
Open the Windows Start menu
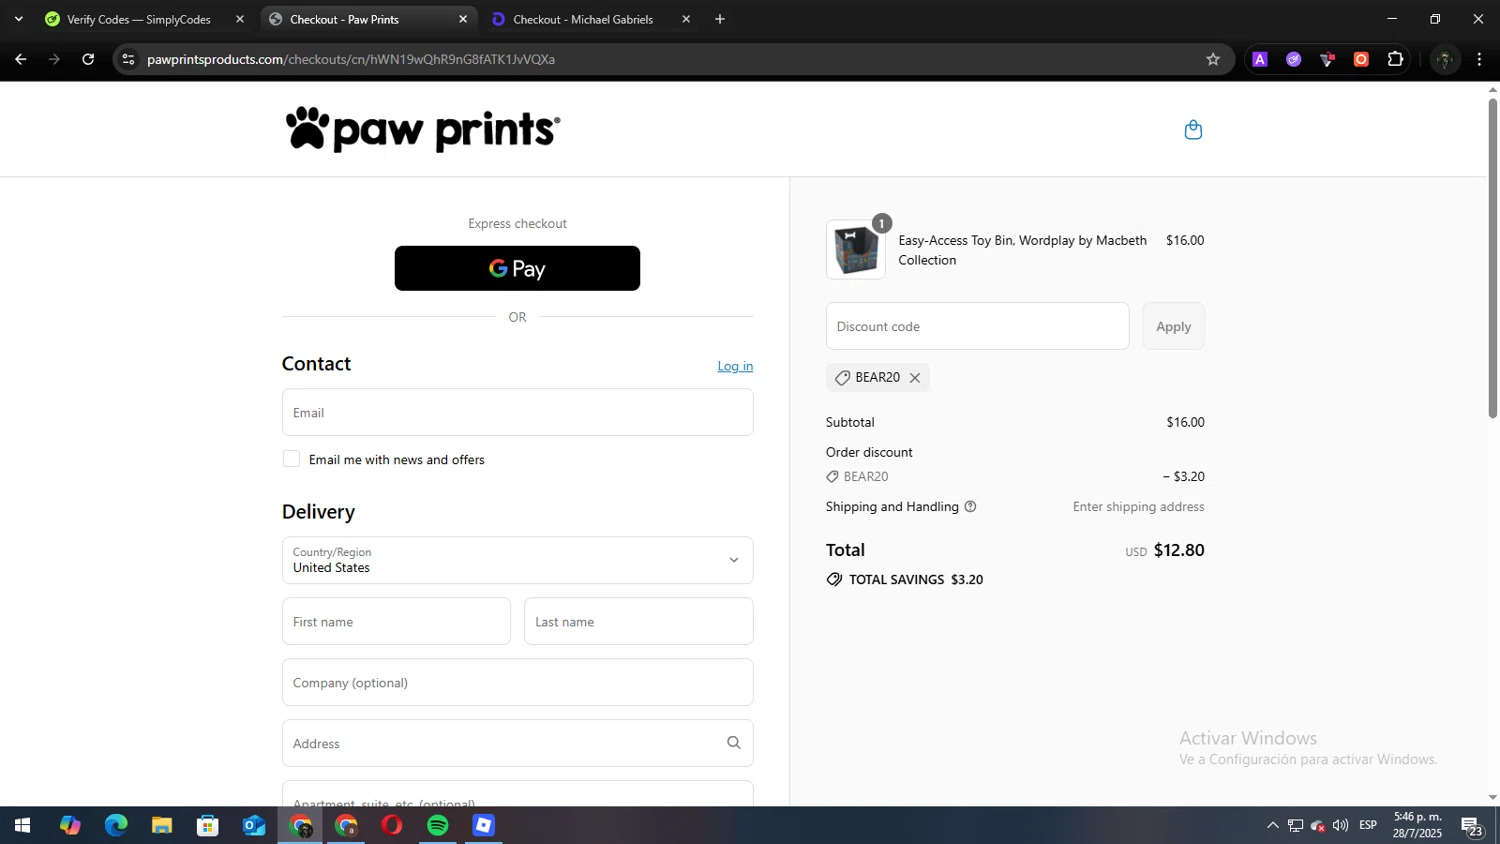tap(22, 825)
